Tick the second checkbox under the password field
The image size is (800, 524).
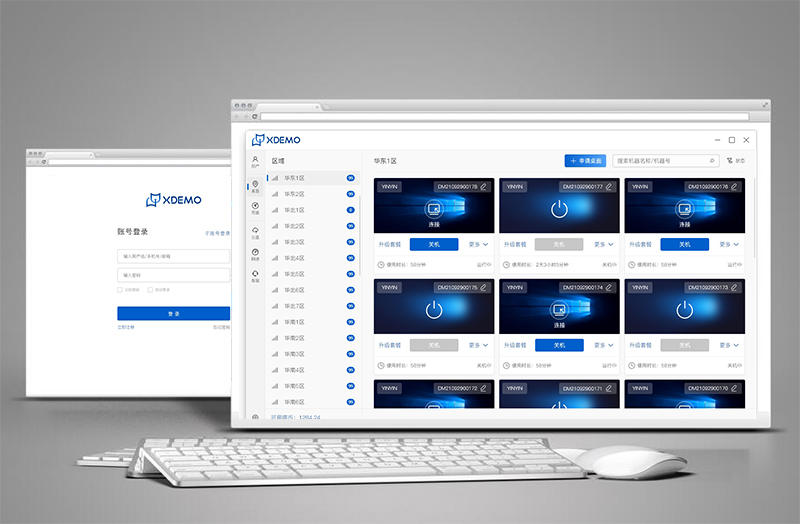(150, 290)
